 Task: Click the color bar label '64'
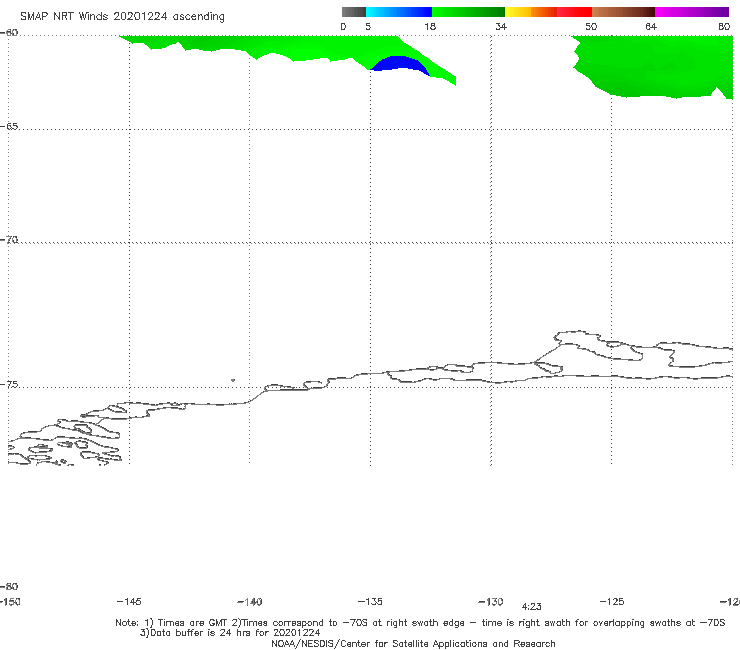tap(651, 27)
